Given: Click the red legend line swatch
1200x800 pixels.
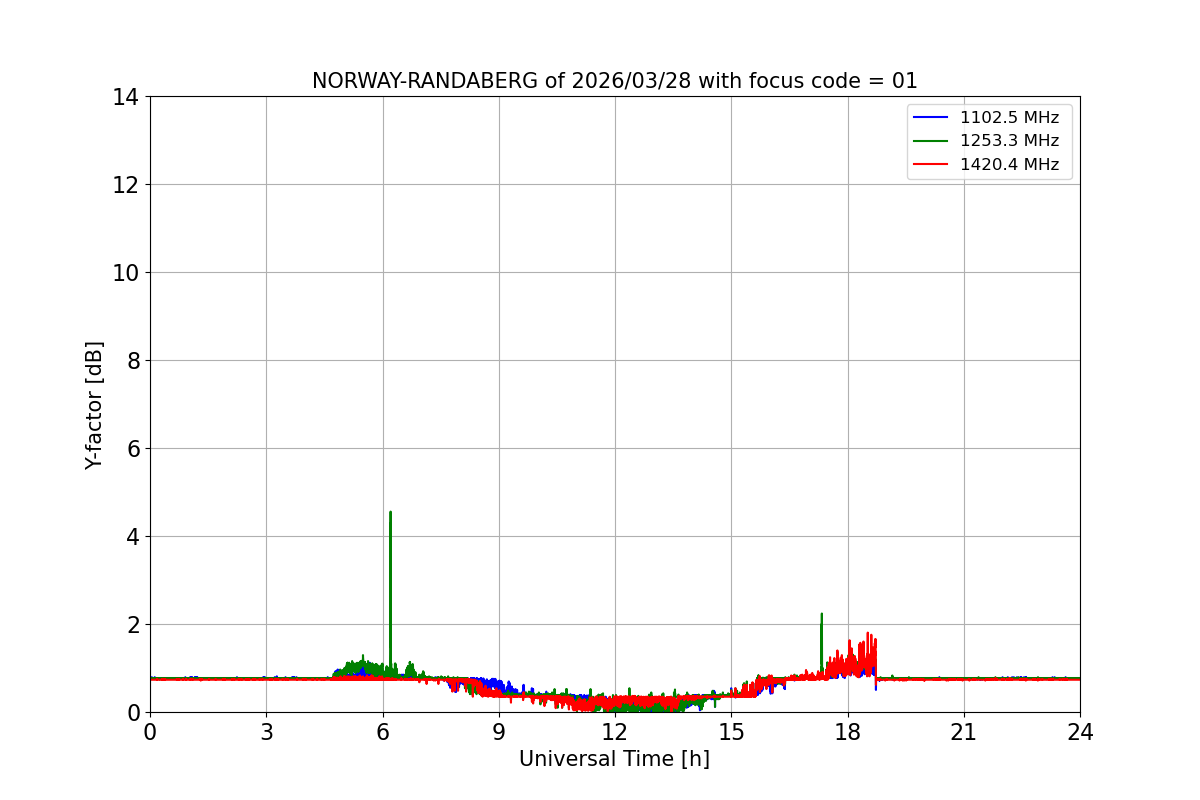Looking at the screenshot, I should tap(931, 165).
